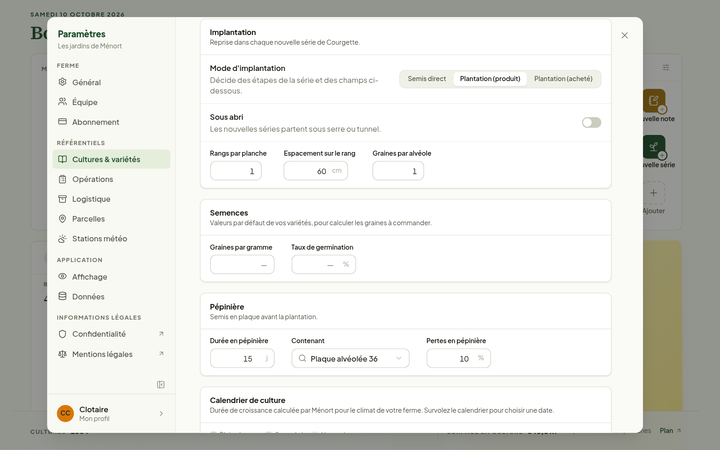This screenshot has height=450, width=720.
Task: Click the Parcelles map pin icon
Action: pos(62,219)
